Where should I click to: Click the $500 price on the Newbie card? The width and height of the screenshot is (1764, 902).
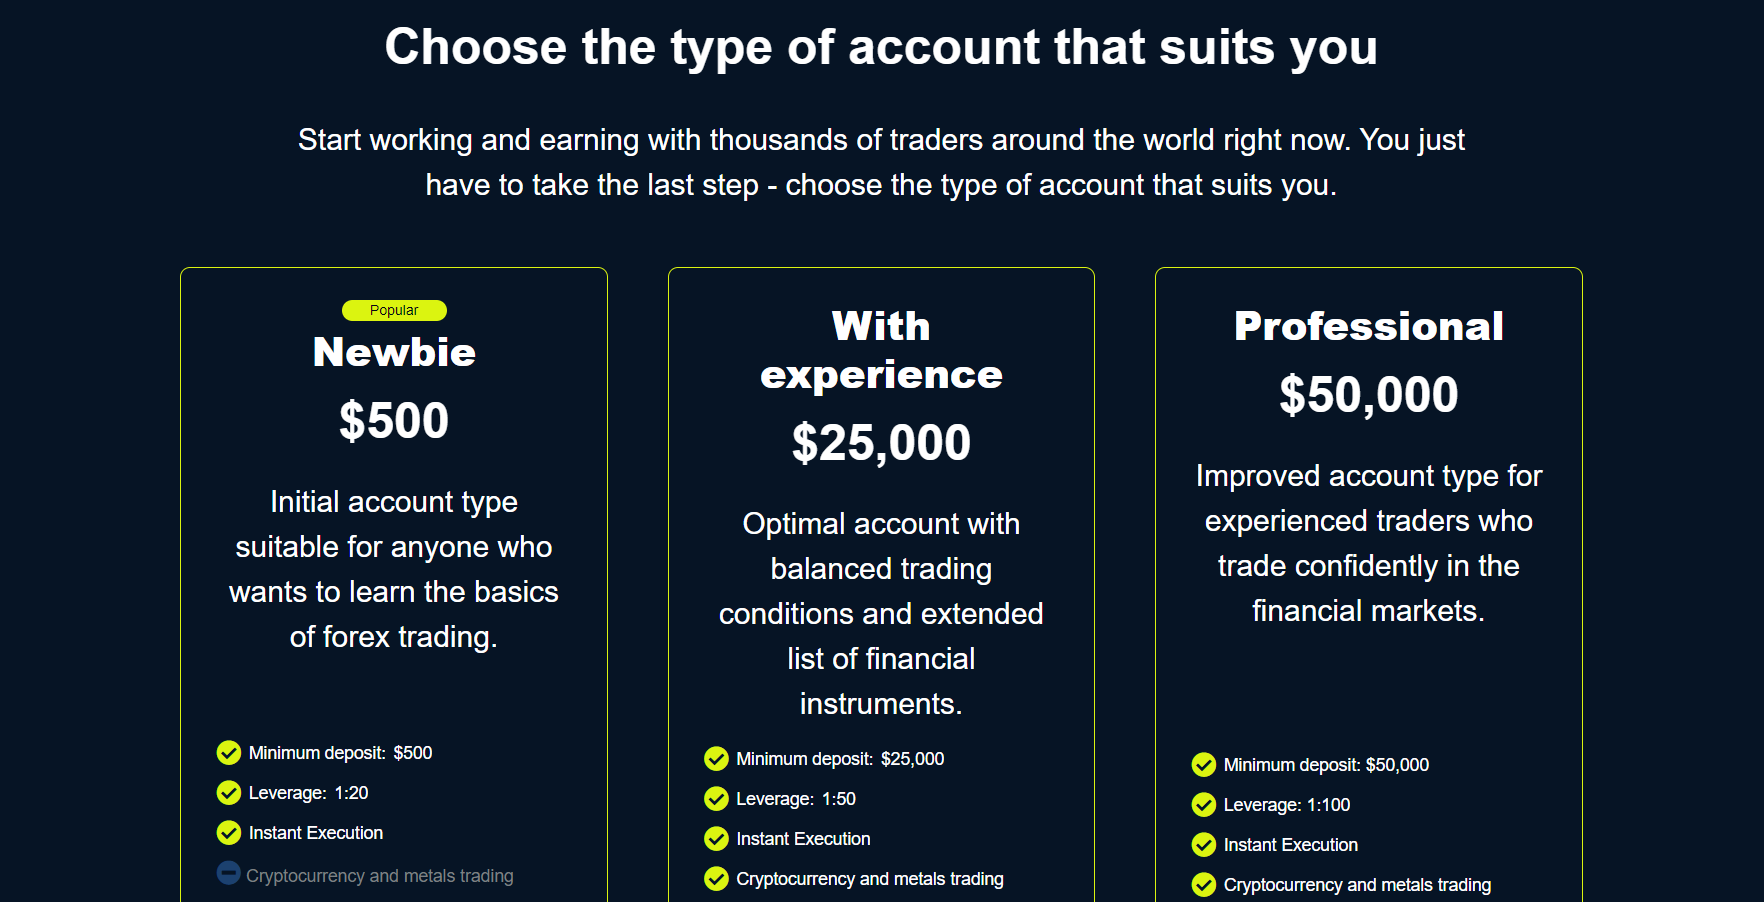point(394,420)
